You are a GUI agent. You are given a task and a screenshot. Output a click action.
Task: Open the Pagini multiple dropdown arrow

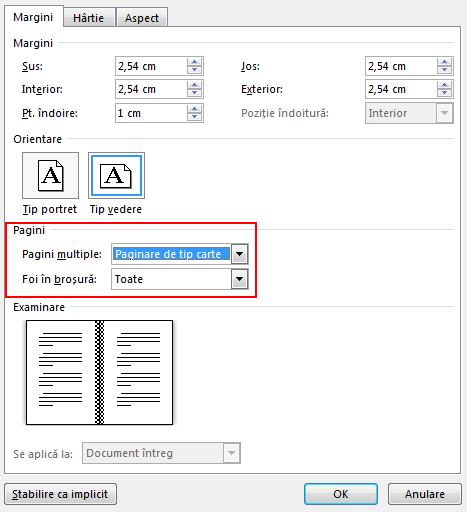pyautogui.click(x=240, y=254)
